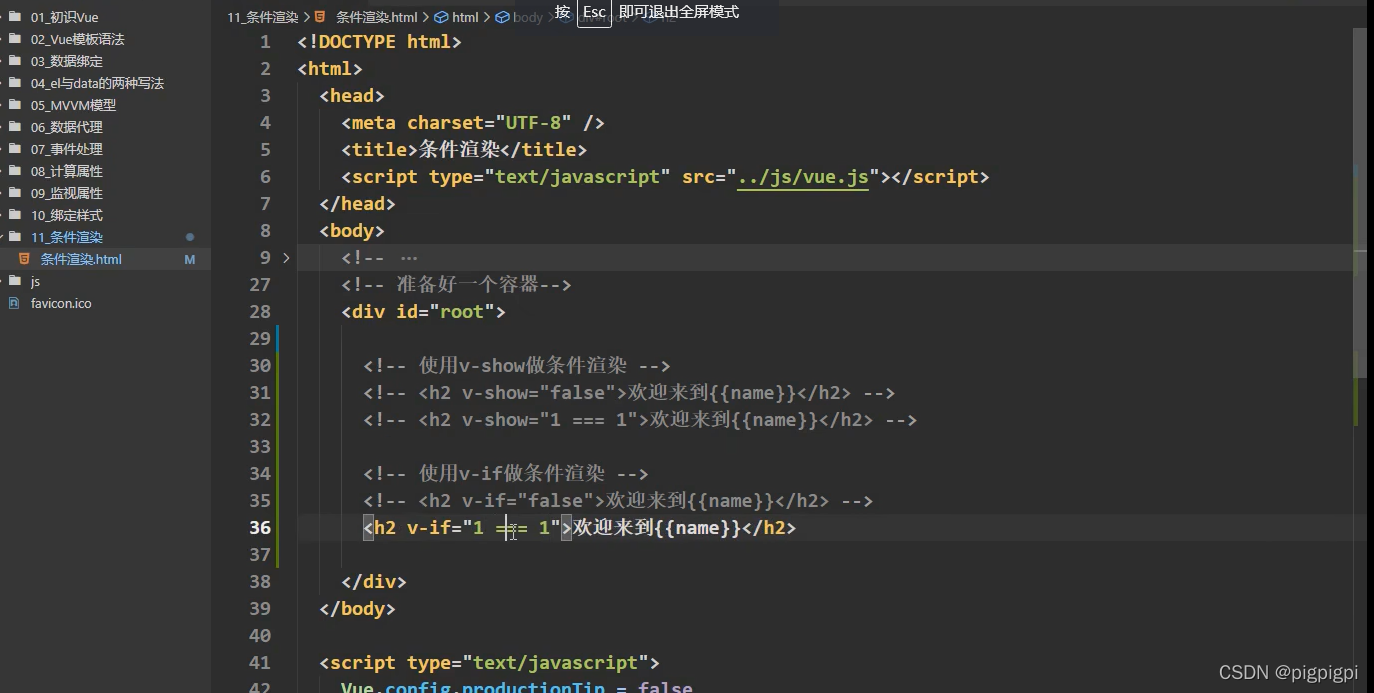
Task: Open folder 10_绑定样式
Action: coord(66,215)
